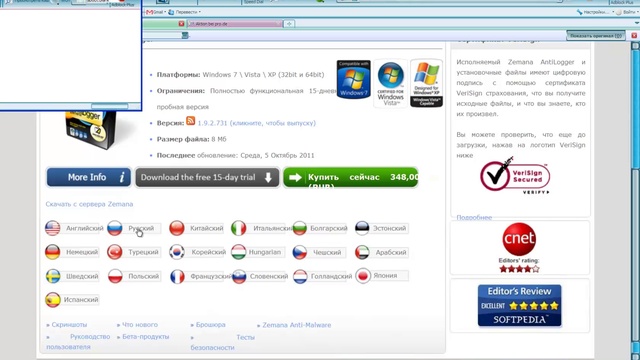Click the More Info button
This screenshot has height=360, width=640.
click(89, 177)
